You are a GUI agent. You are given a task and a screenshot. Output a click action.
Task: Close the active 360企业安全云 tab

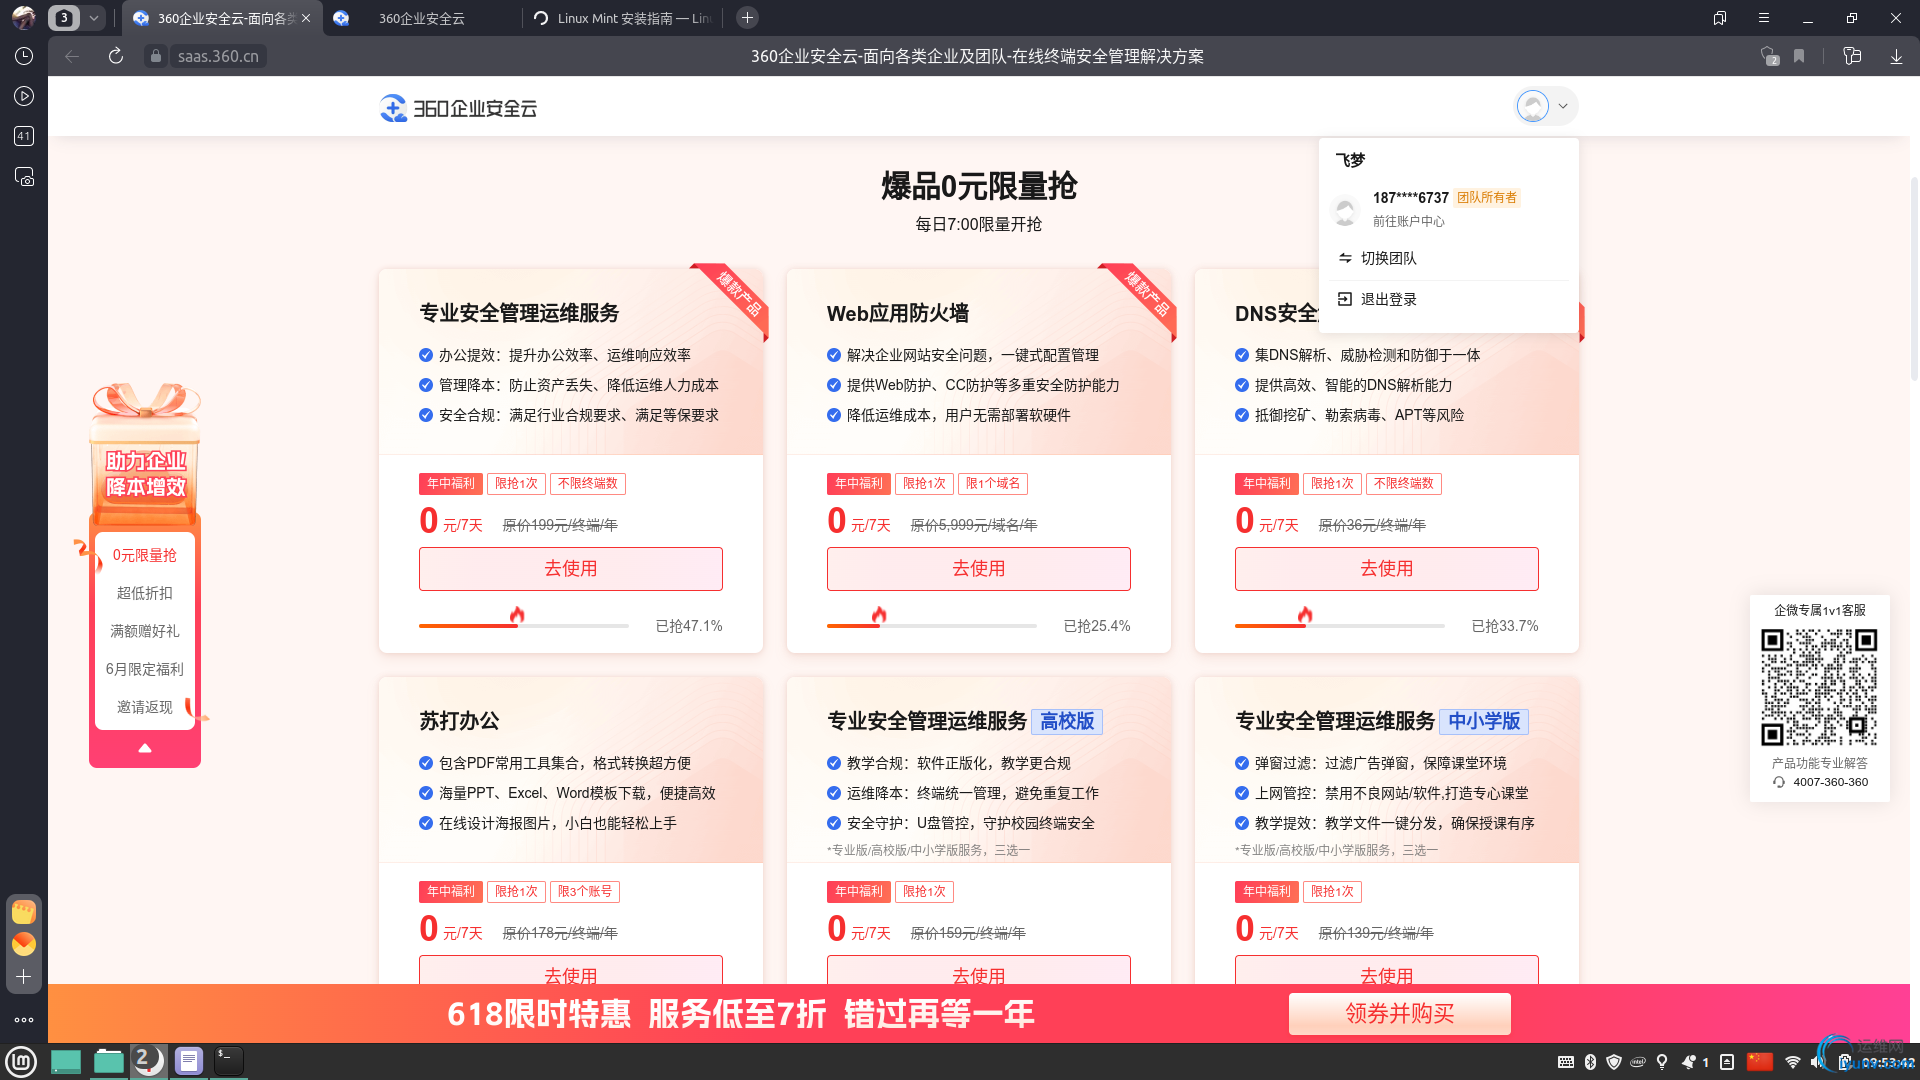tap(306, 18)
